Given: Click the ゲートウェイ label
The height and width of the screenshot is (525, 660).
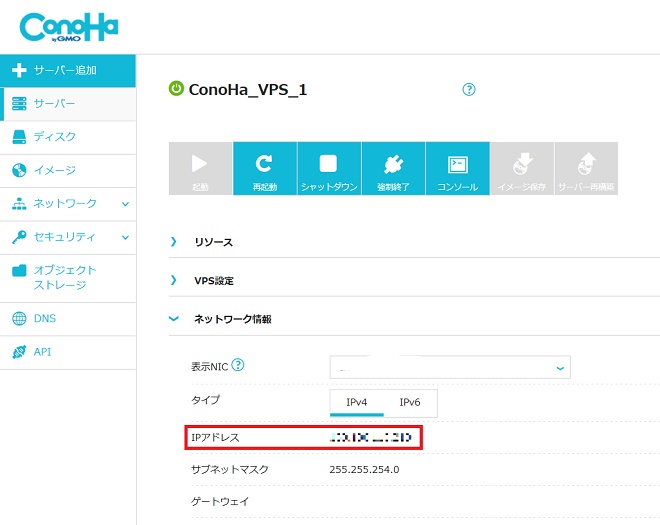Looking at the screenshot, I should [x=220, y=501].
